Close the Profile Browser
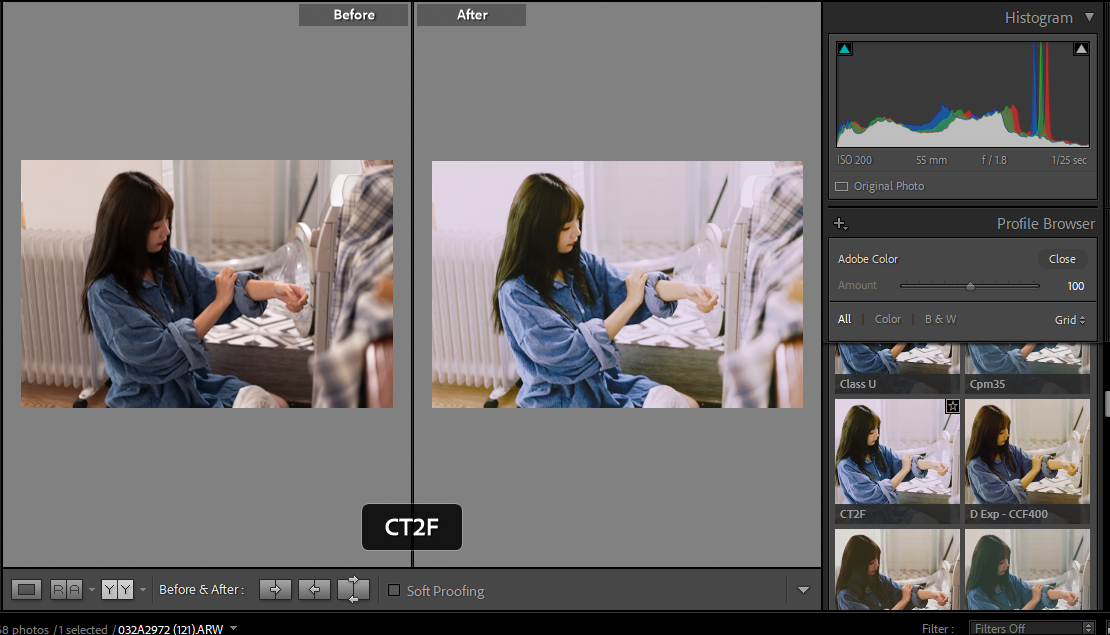Viewport: 1110px width, 635px height. [1062, 259]
